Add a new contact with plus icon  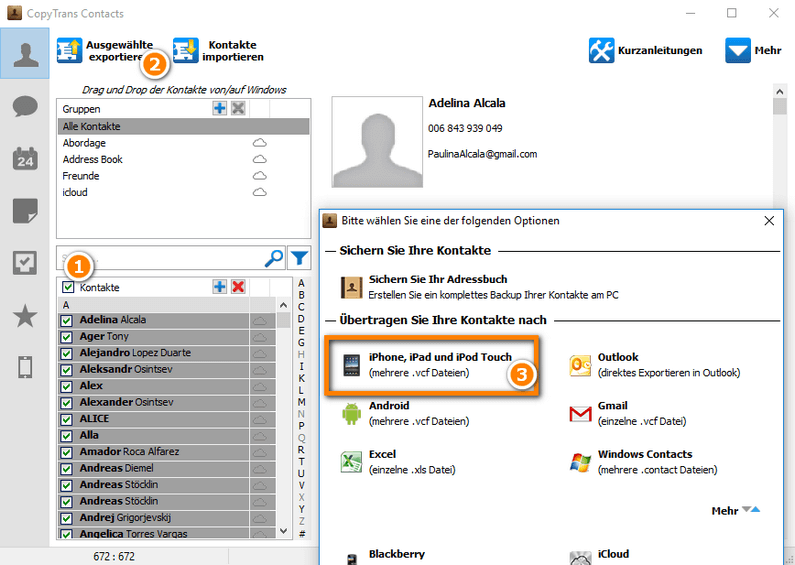click(220, 287)
